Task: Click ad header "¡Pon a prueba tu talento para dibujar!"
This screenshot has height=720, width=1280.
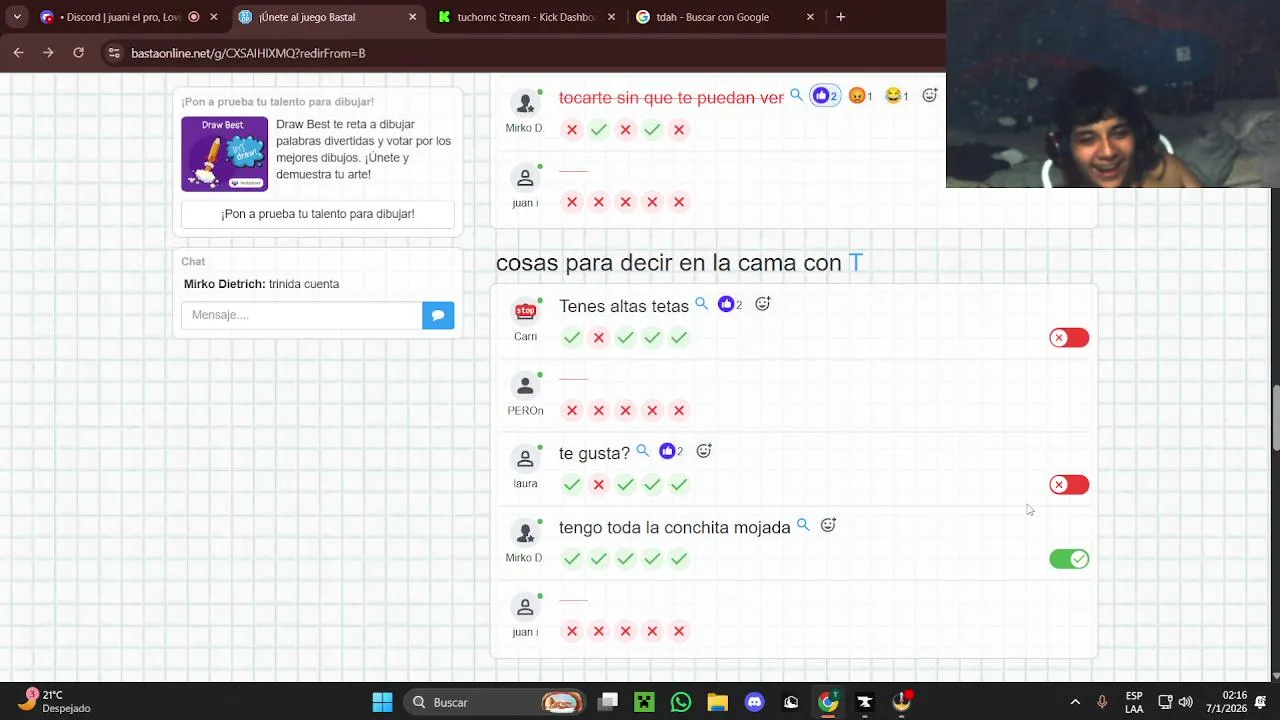Action: pos(278,102)
